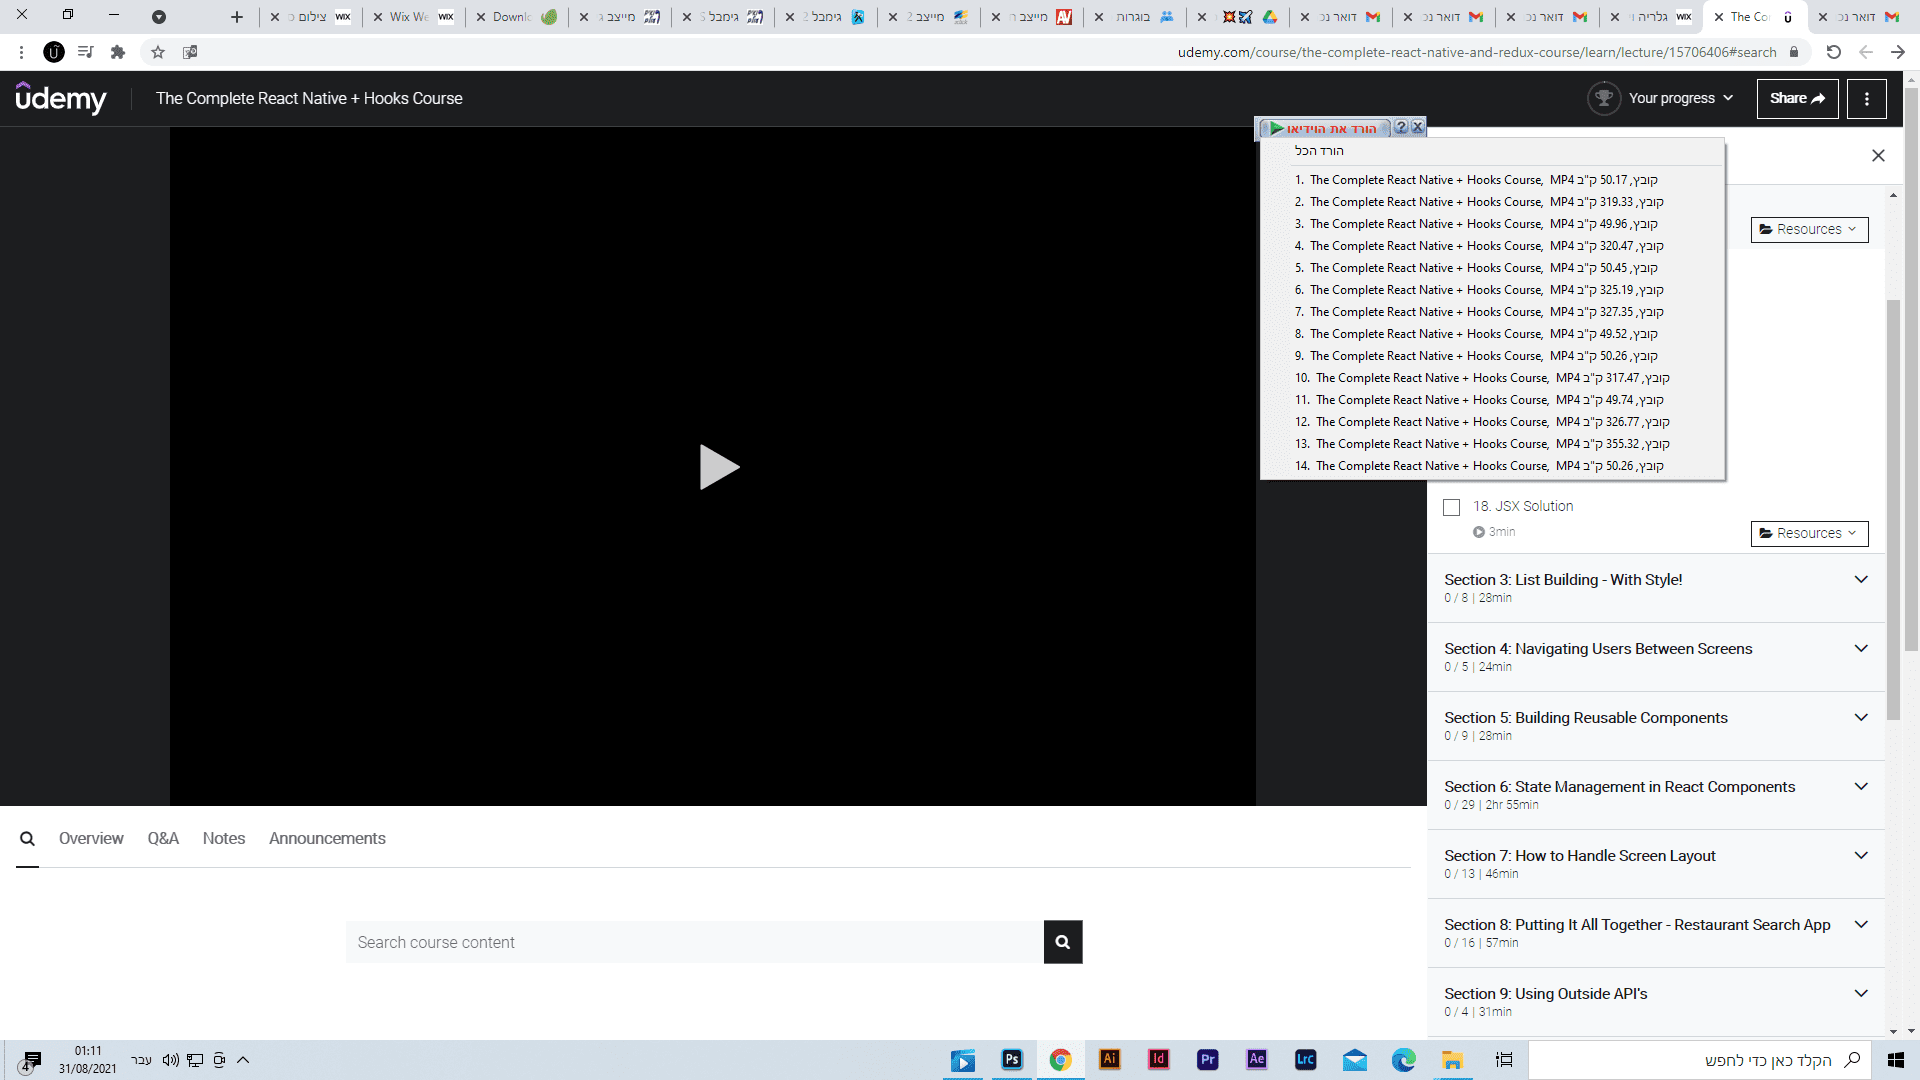
Task: Reload the page with refresh icon
Action: [x=1833, y=52]
